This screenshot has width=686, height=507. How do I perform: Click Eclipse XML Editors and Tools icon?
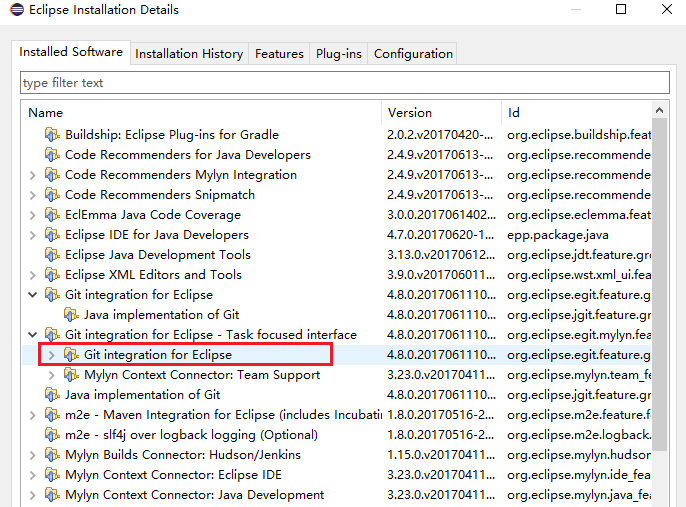coord(52,275)
